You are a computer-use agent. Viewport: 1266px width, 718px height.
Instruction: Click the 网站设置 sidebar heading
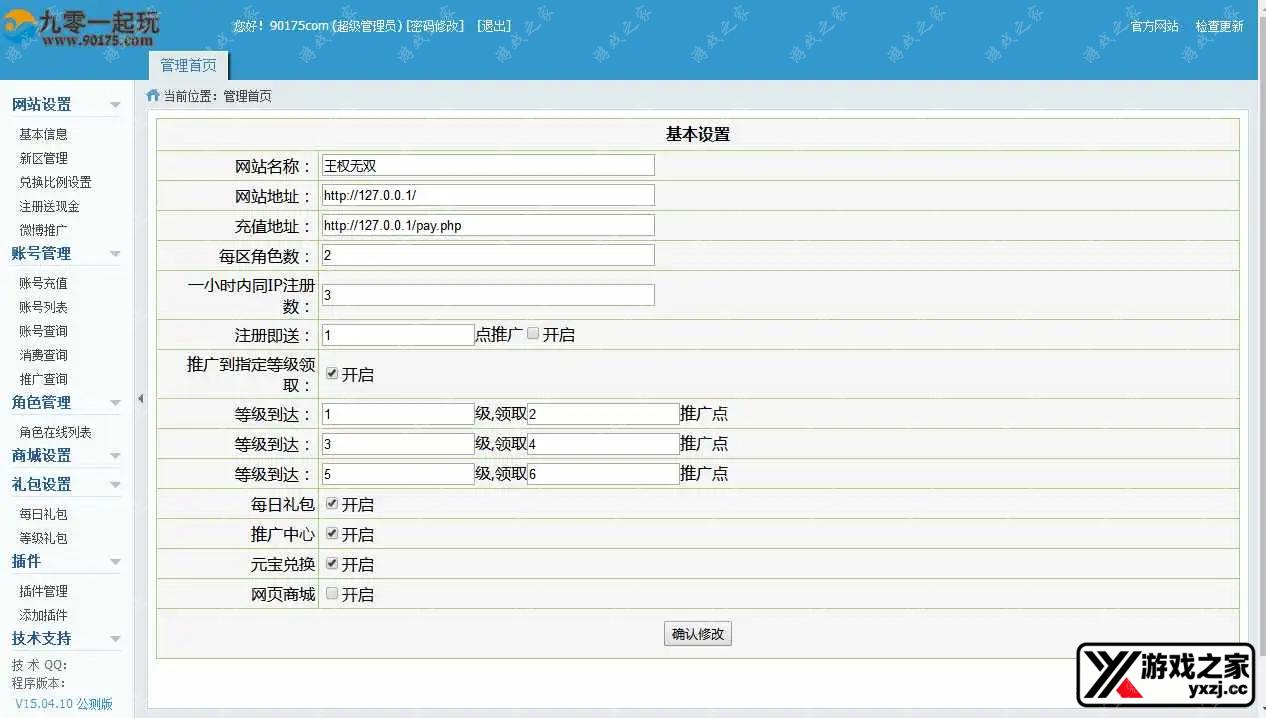42,104
